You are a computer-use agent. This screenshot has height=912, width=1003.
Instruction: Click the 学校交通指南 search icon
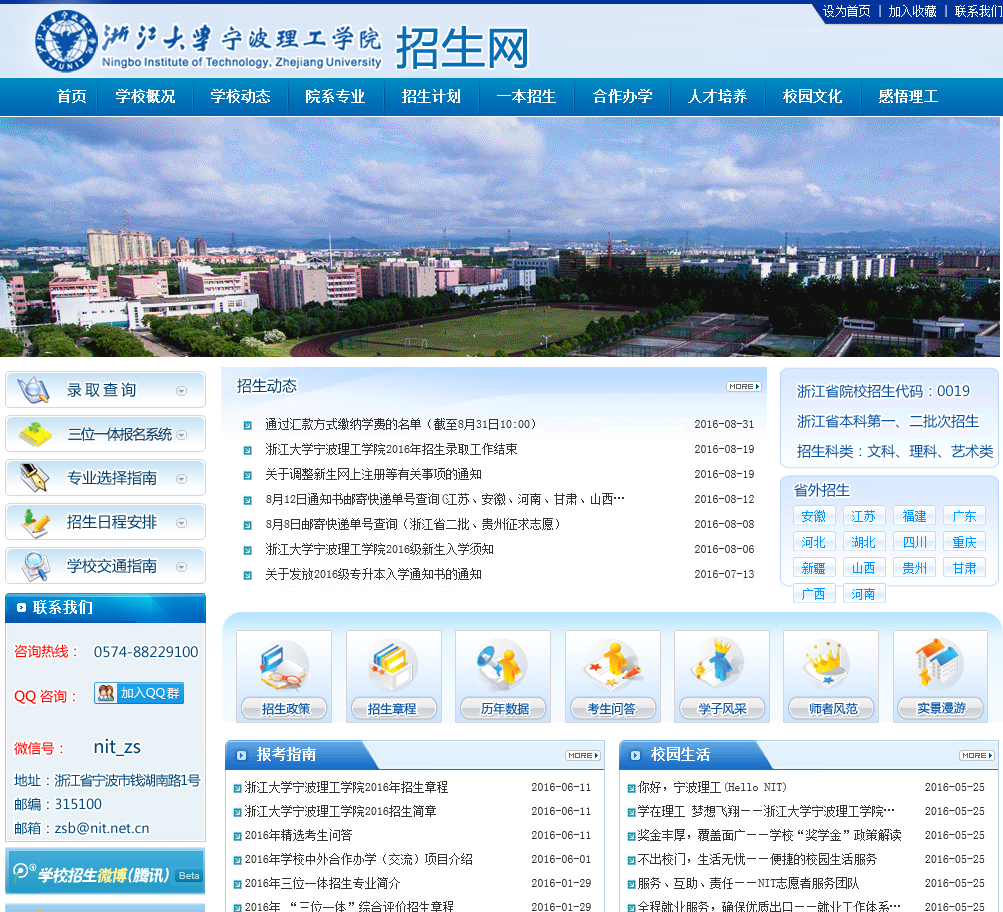point(36,566)
